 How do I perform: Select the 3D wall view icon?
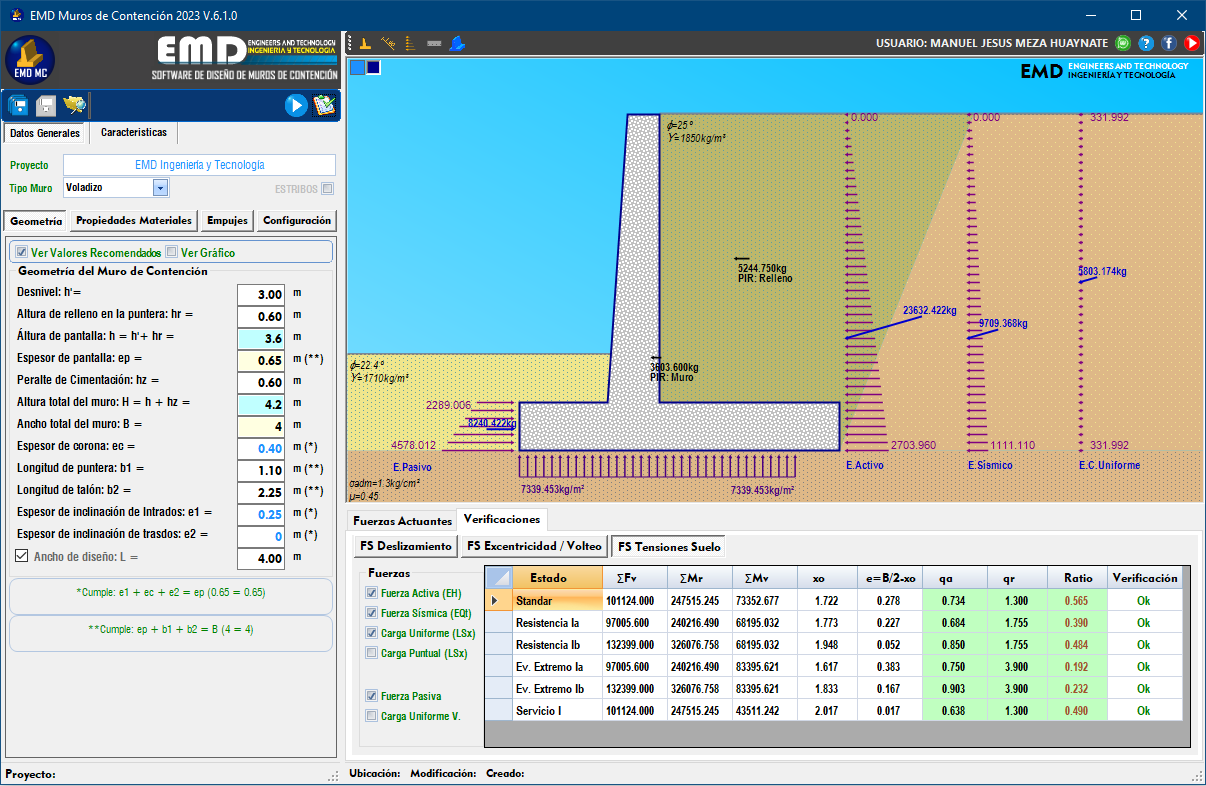pyautogui.click(x=457, y=43)
